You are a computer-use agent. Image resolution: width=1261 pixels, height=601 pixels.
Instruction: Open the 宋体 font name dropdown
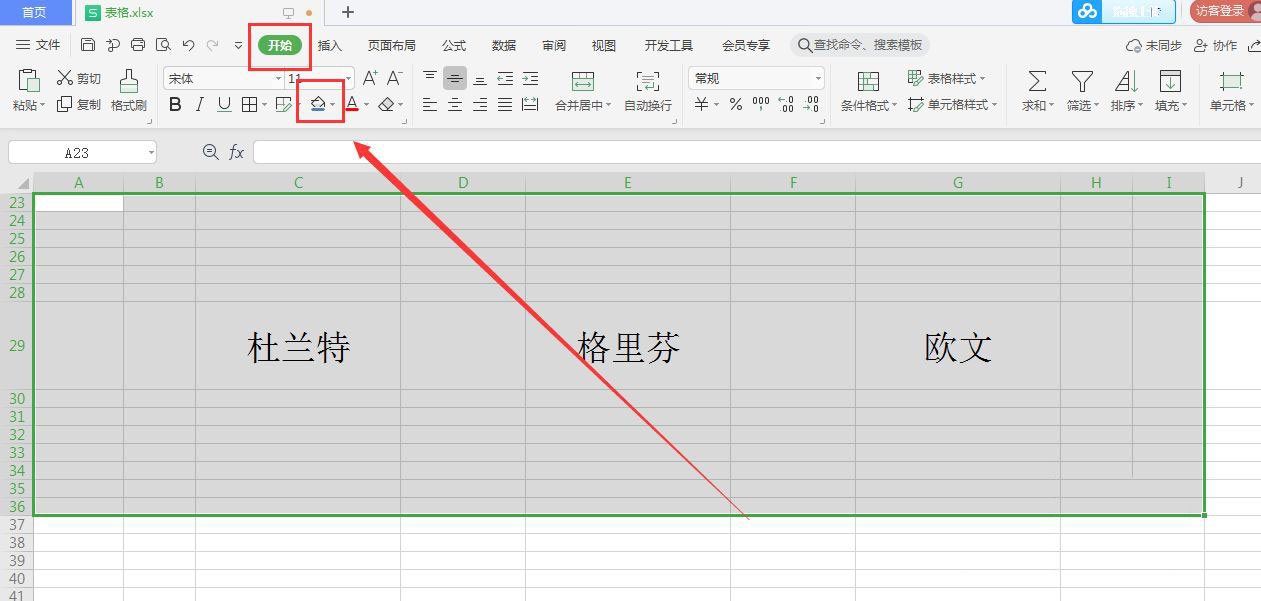276,78
